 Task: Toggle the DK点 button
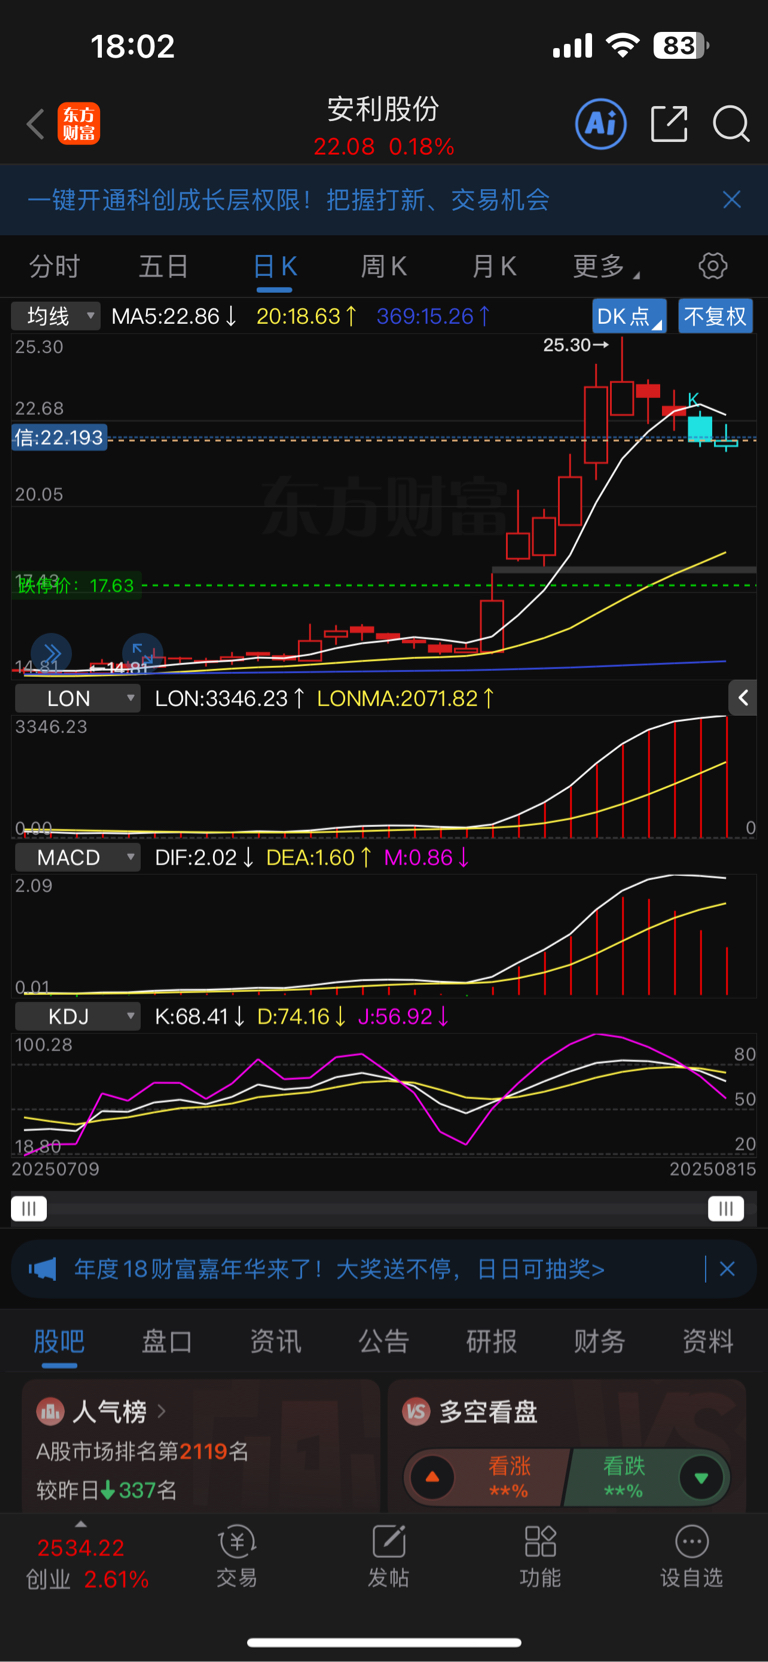pyautogui.click(x=630, y=316)
